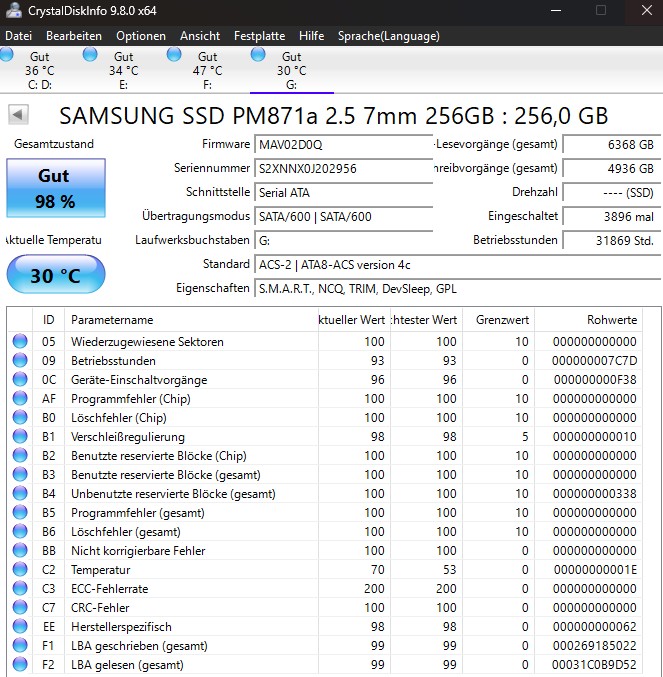Viewport: 663px width, 677px height.
Task: Click status dot for CRC-Fehler
Action: point(20,607)
